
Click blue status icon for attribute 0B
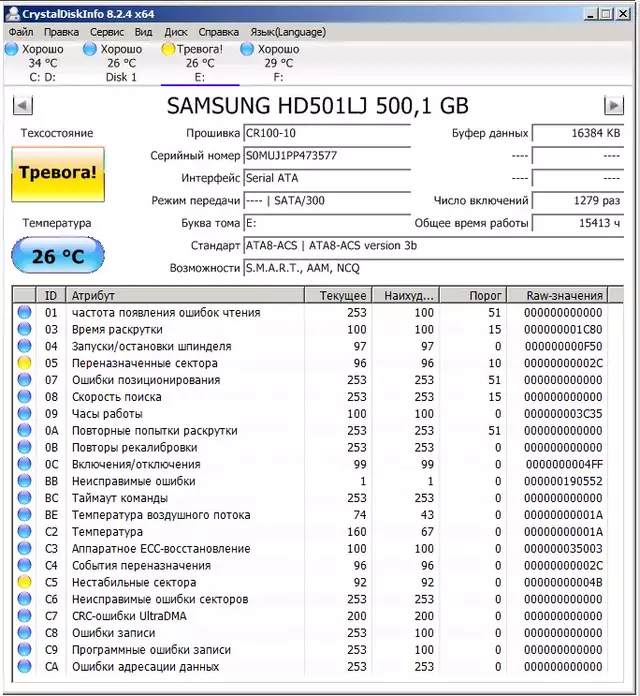(x=24, y=447)
